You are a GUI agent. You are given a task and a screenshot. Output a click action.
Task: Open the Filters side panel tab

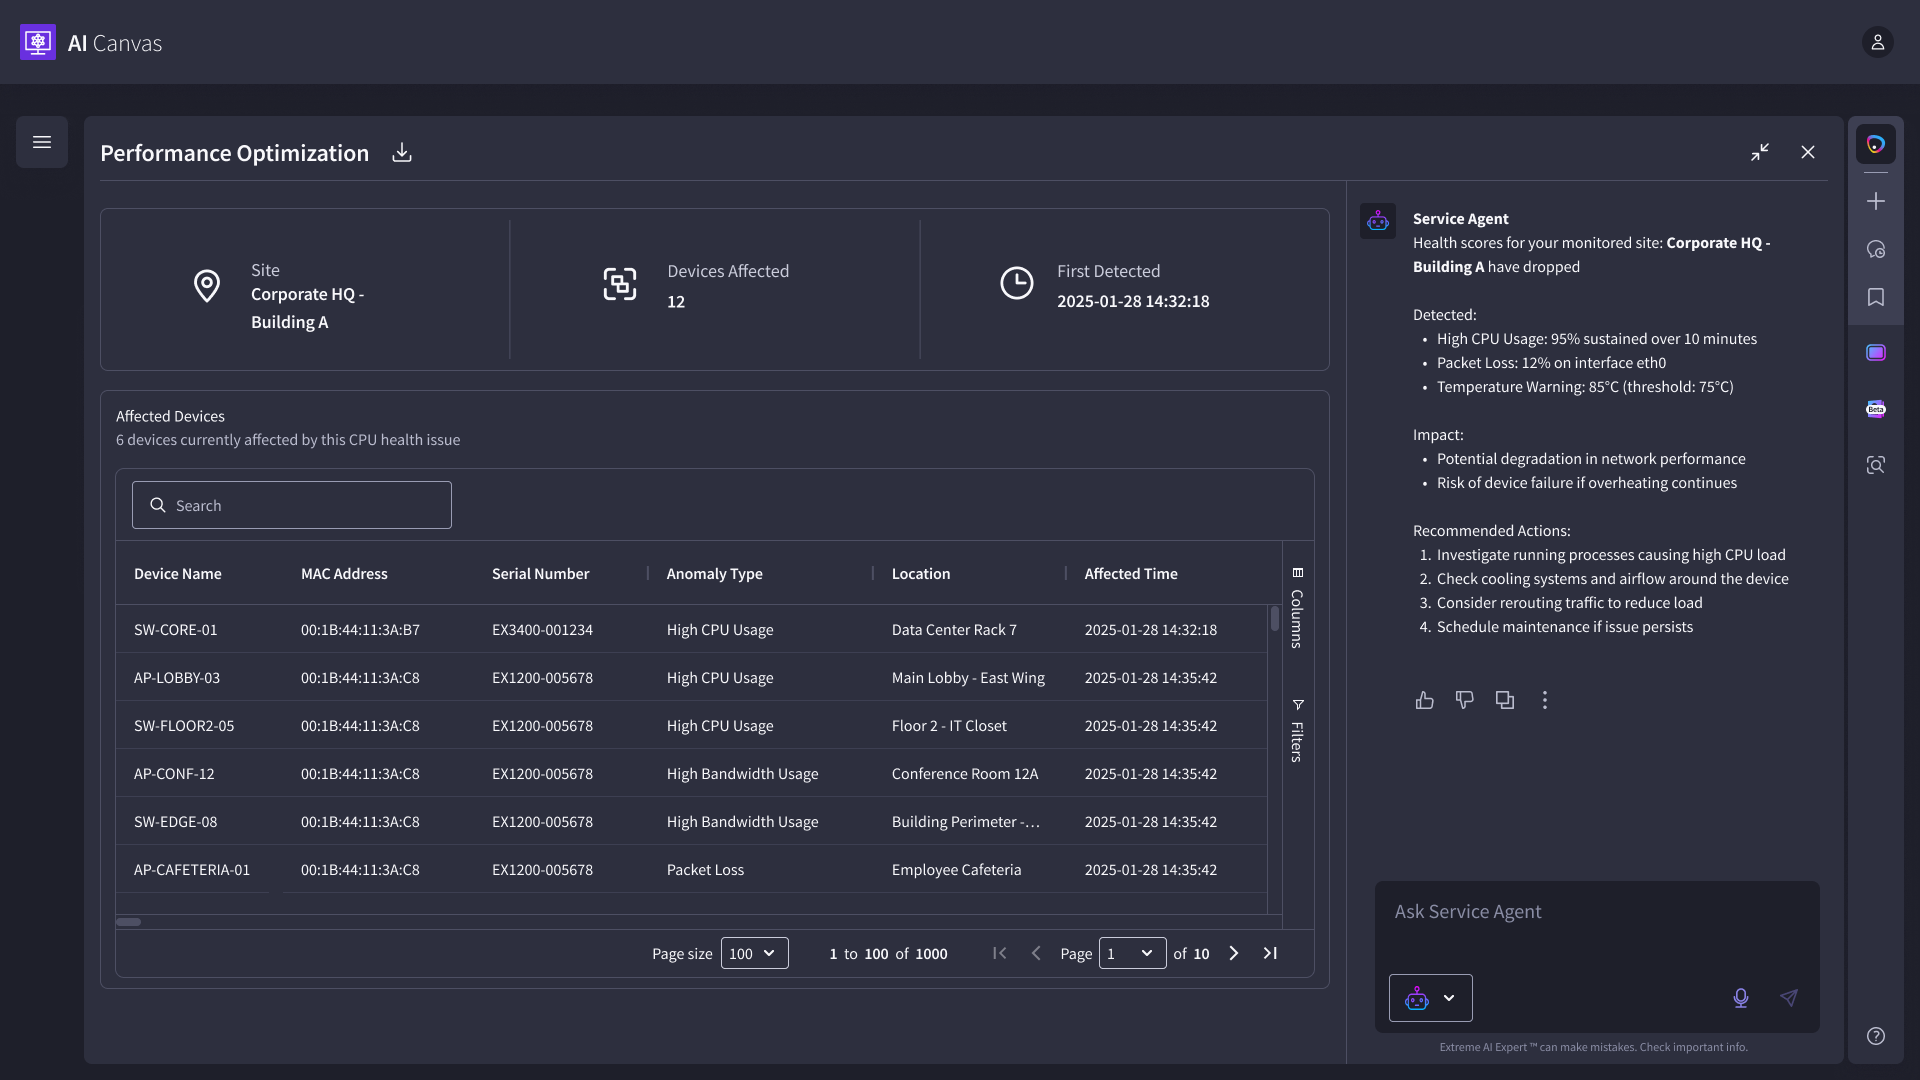point(1297,731)
